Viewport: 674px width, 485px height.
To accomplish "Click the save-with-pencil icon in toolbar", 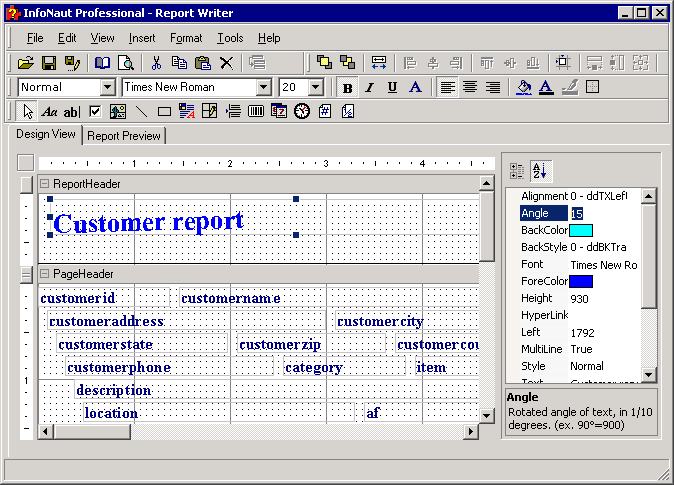I will 72,63.
